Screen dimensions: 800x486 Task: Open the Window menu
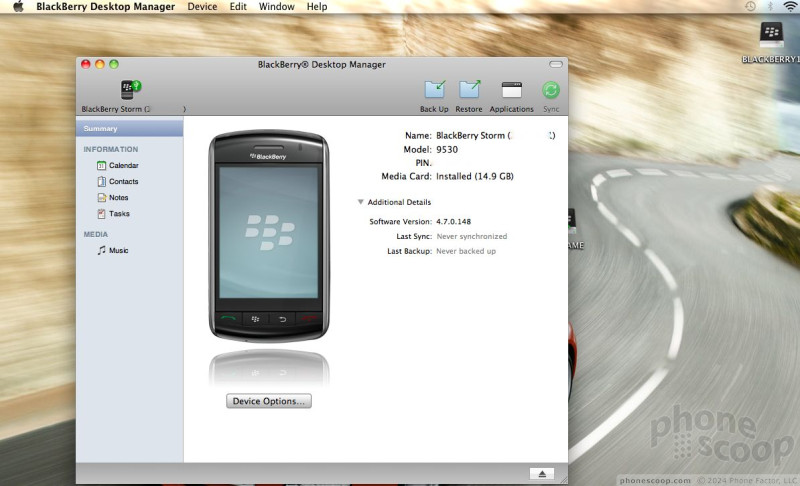277,7
